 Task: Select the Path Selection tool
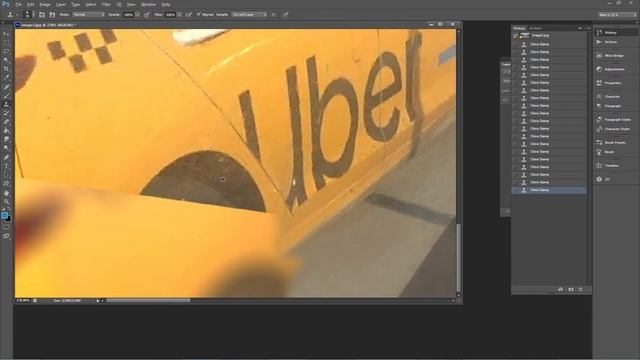6,175
